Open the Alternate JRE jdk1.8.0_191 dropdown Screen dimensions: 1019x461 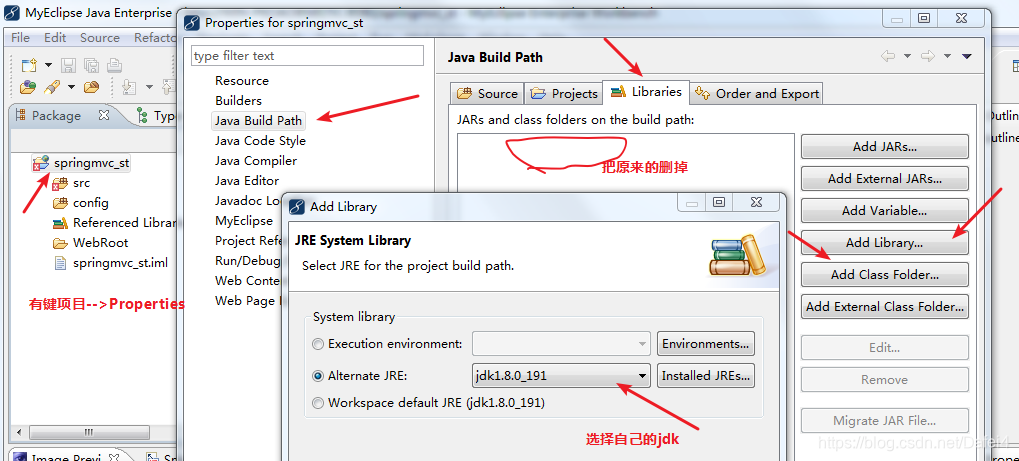coord(561,376)
